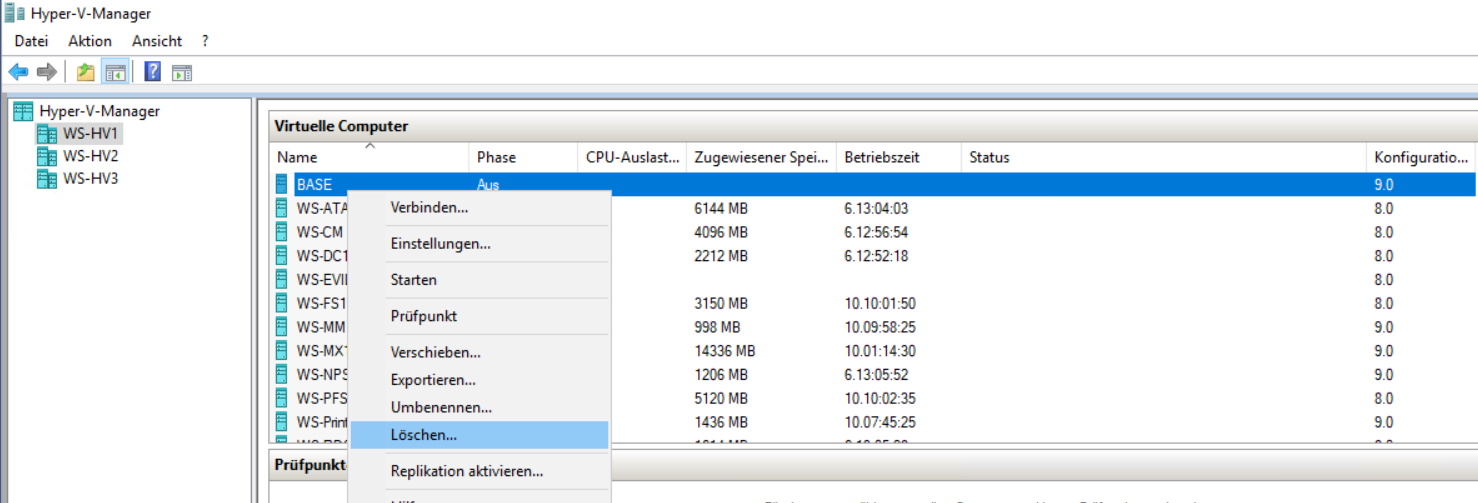Click the Hyper-V-Manager title bar app icon
The image size is (1478, 503).
[15, 13]
